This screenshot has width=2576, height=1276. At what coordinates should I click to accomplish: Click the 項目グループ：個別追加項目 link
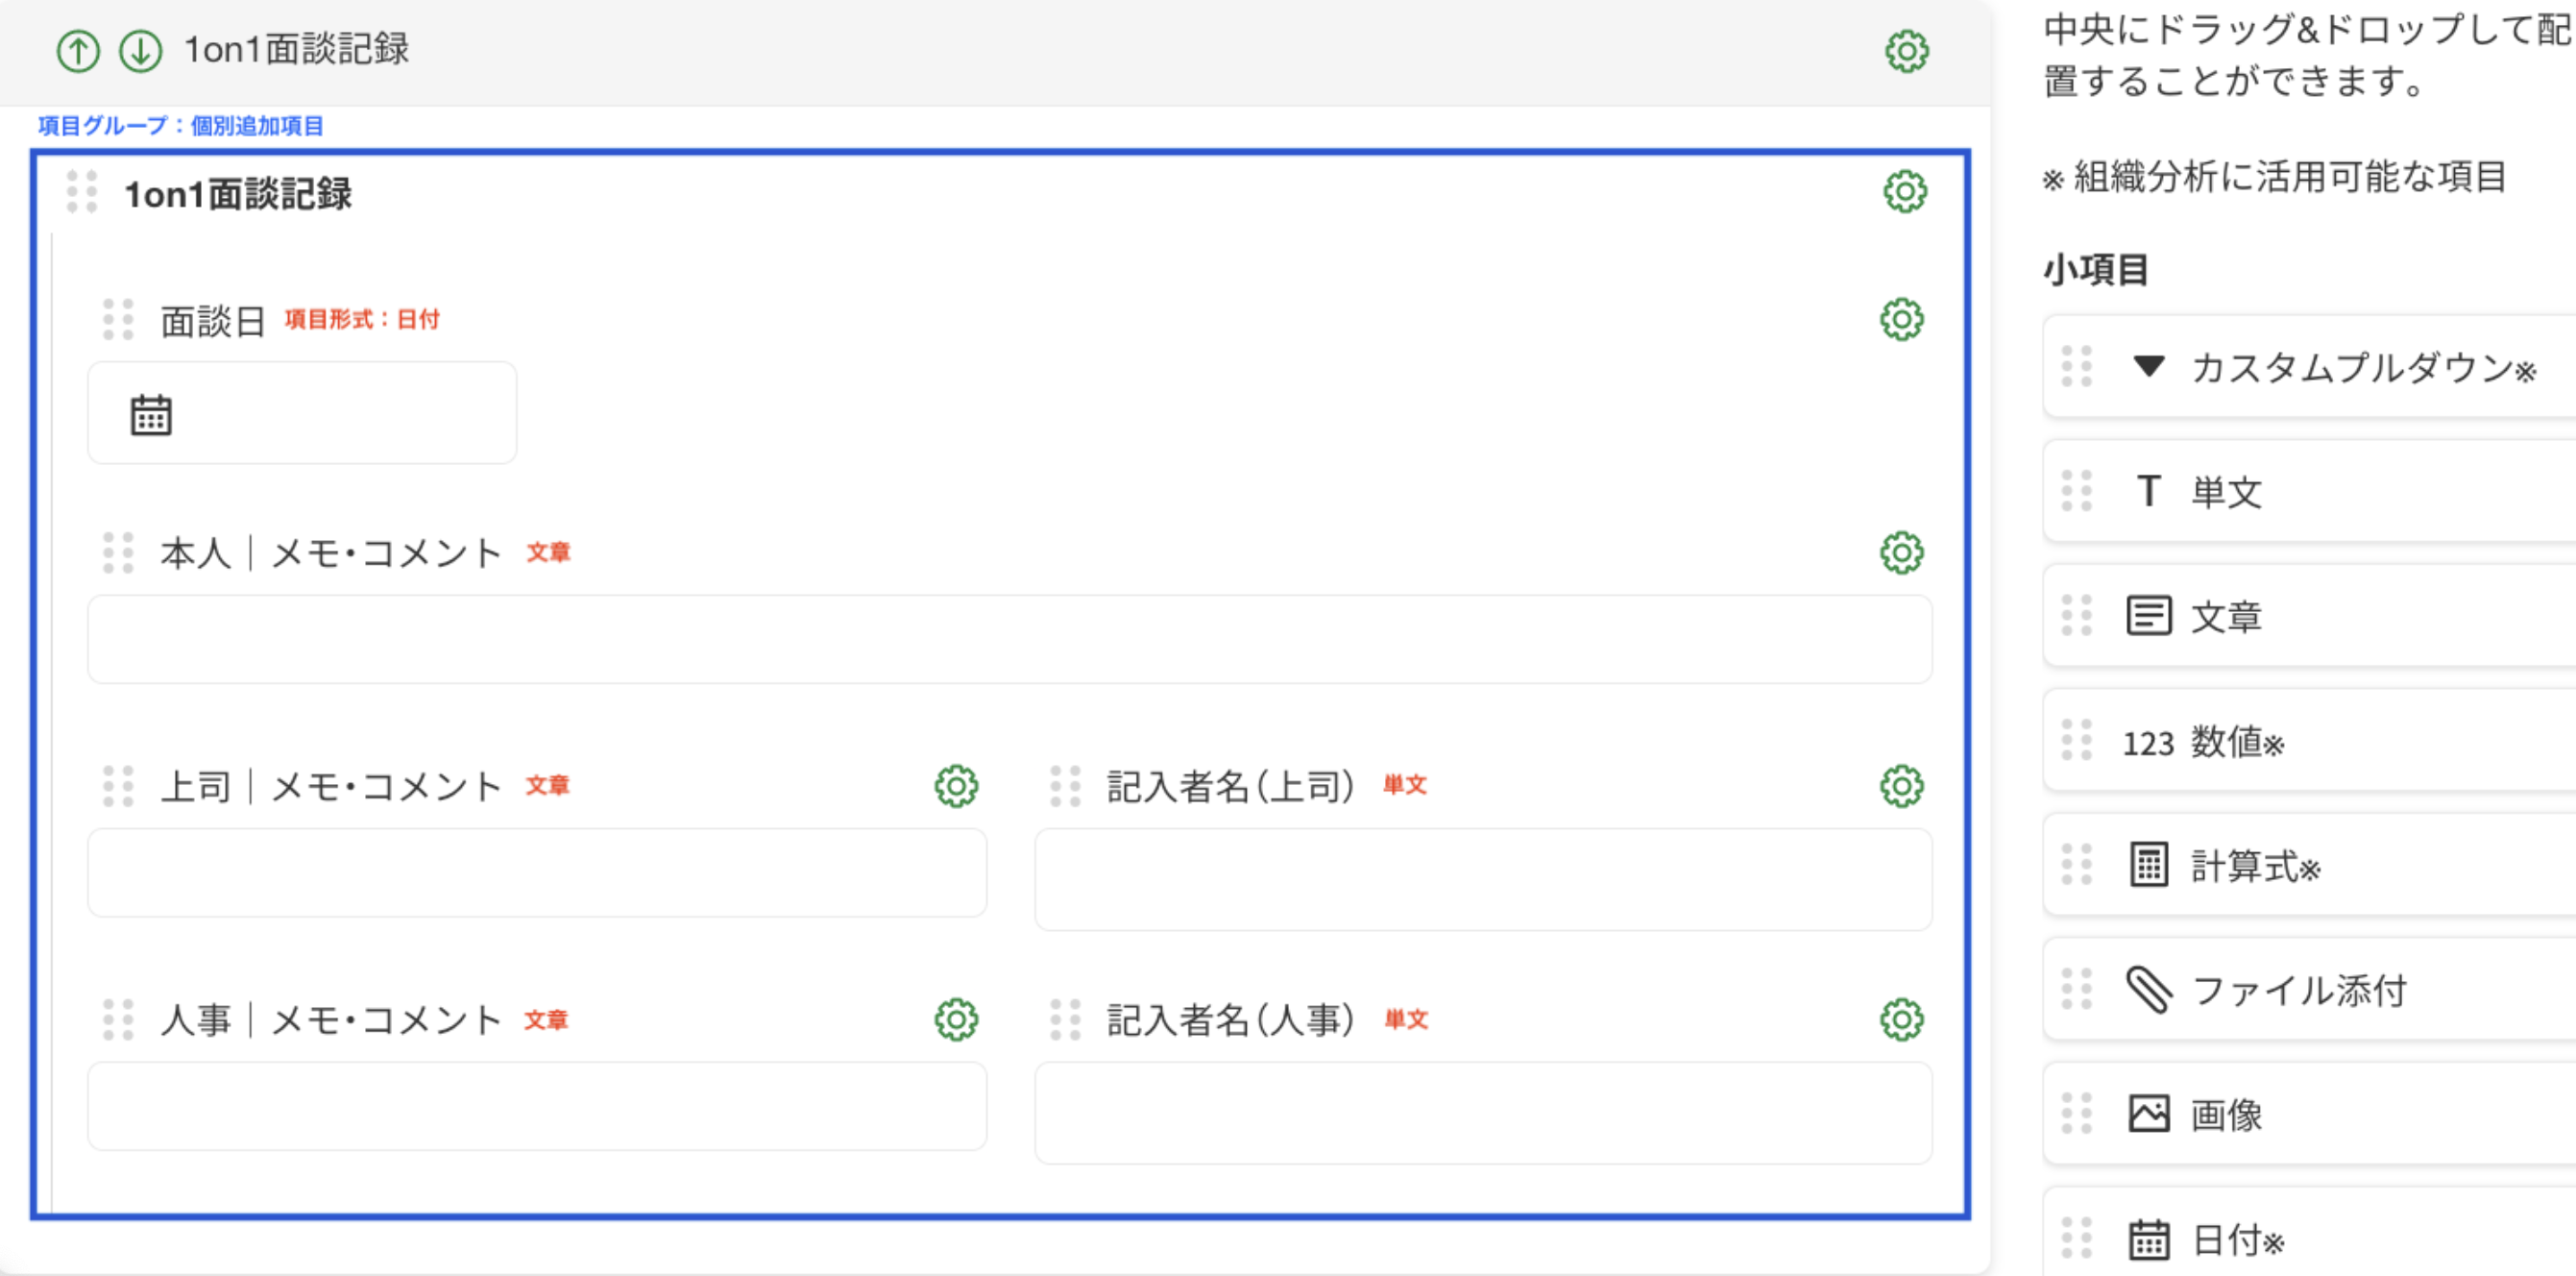click(x=181, y=126)
